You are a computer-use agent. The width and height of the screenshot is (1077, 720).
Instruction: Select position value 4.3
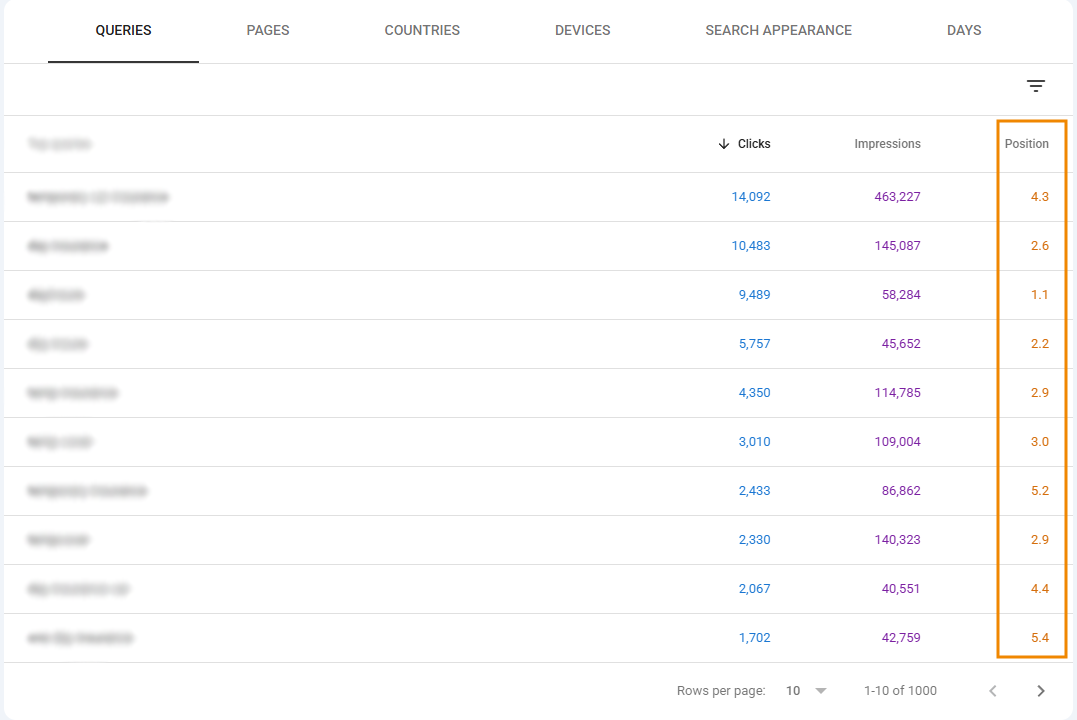click(x=1039, y=196)
